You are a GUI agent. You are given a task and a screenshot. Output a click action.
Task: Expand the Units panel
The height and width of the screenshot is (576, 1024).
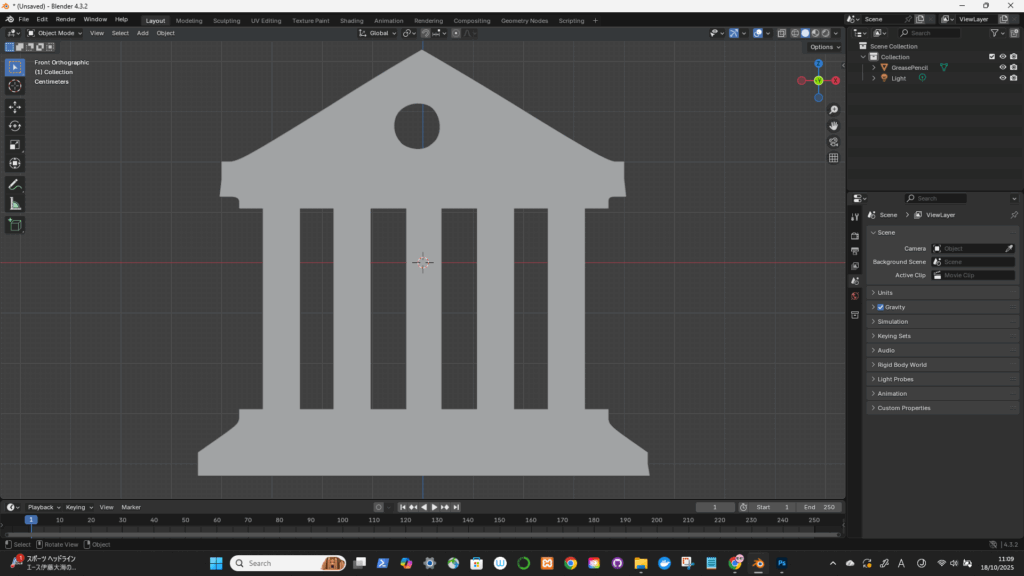coord(884,293)
